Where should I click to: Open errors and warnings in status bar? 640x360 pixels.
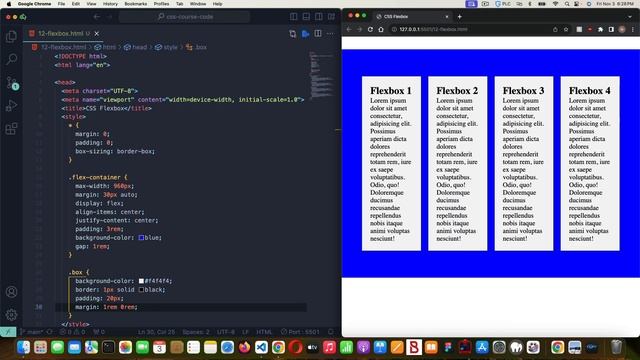pos(73,332)
